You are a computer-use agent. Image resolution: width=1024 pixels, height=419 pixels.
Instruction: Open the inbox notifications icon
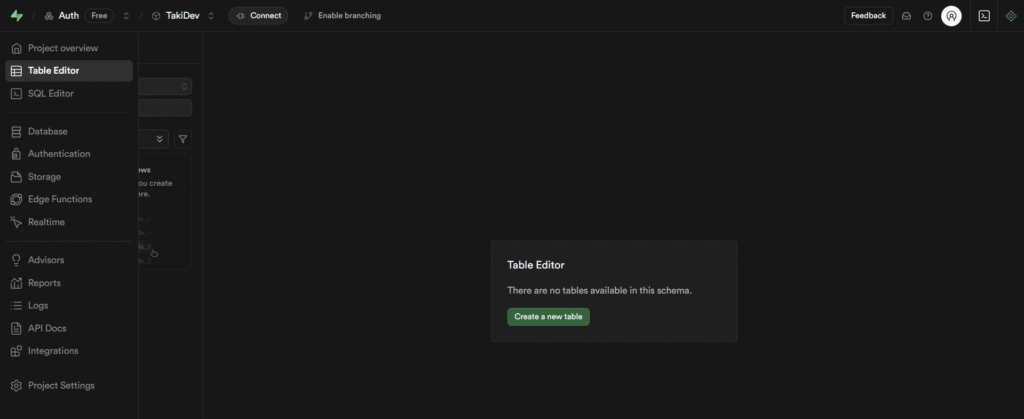(906, 16)
